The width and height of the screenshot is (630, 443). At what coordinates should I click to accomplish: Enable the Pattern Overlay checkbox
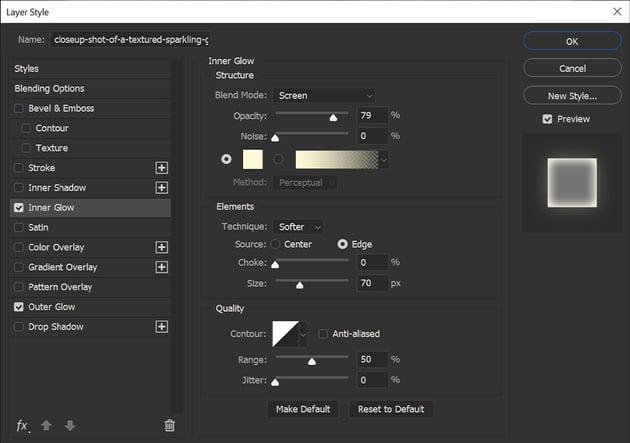point(18,287)
